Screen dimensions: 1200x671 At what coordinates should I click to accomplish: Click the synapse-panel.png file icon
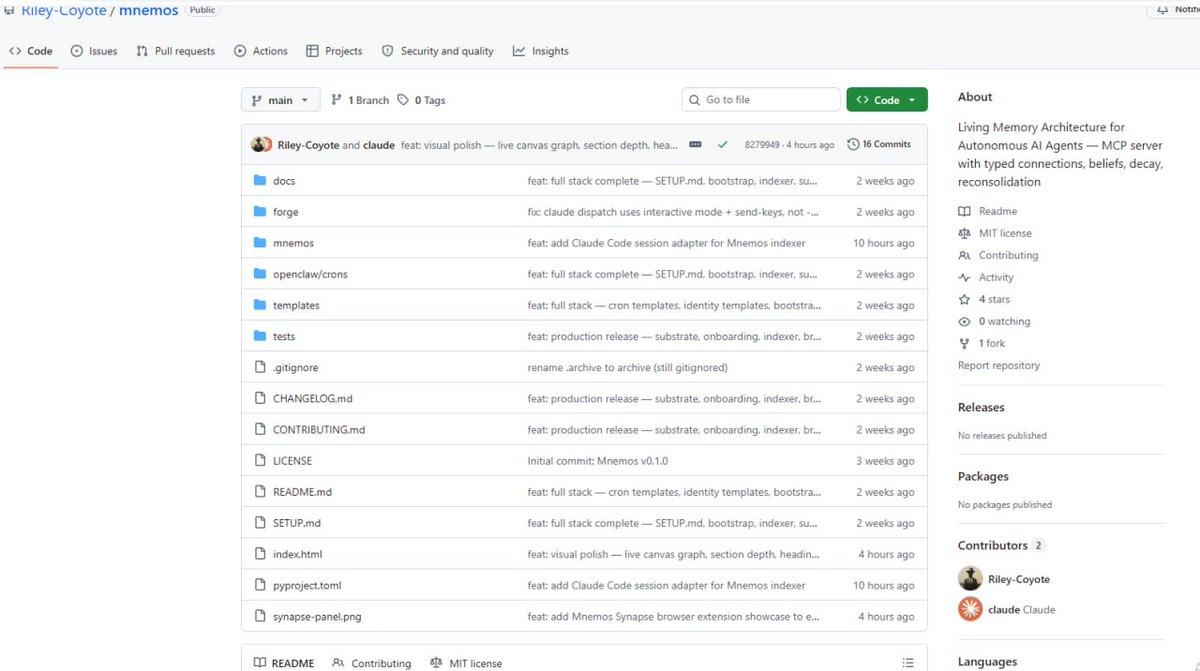260,616
